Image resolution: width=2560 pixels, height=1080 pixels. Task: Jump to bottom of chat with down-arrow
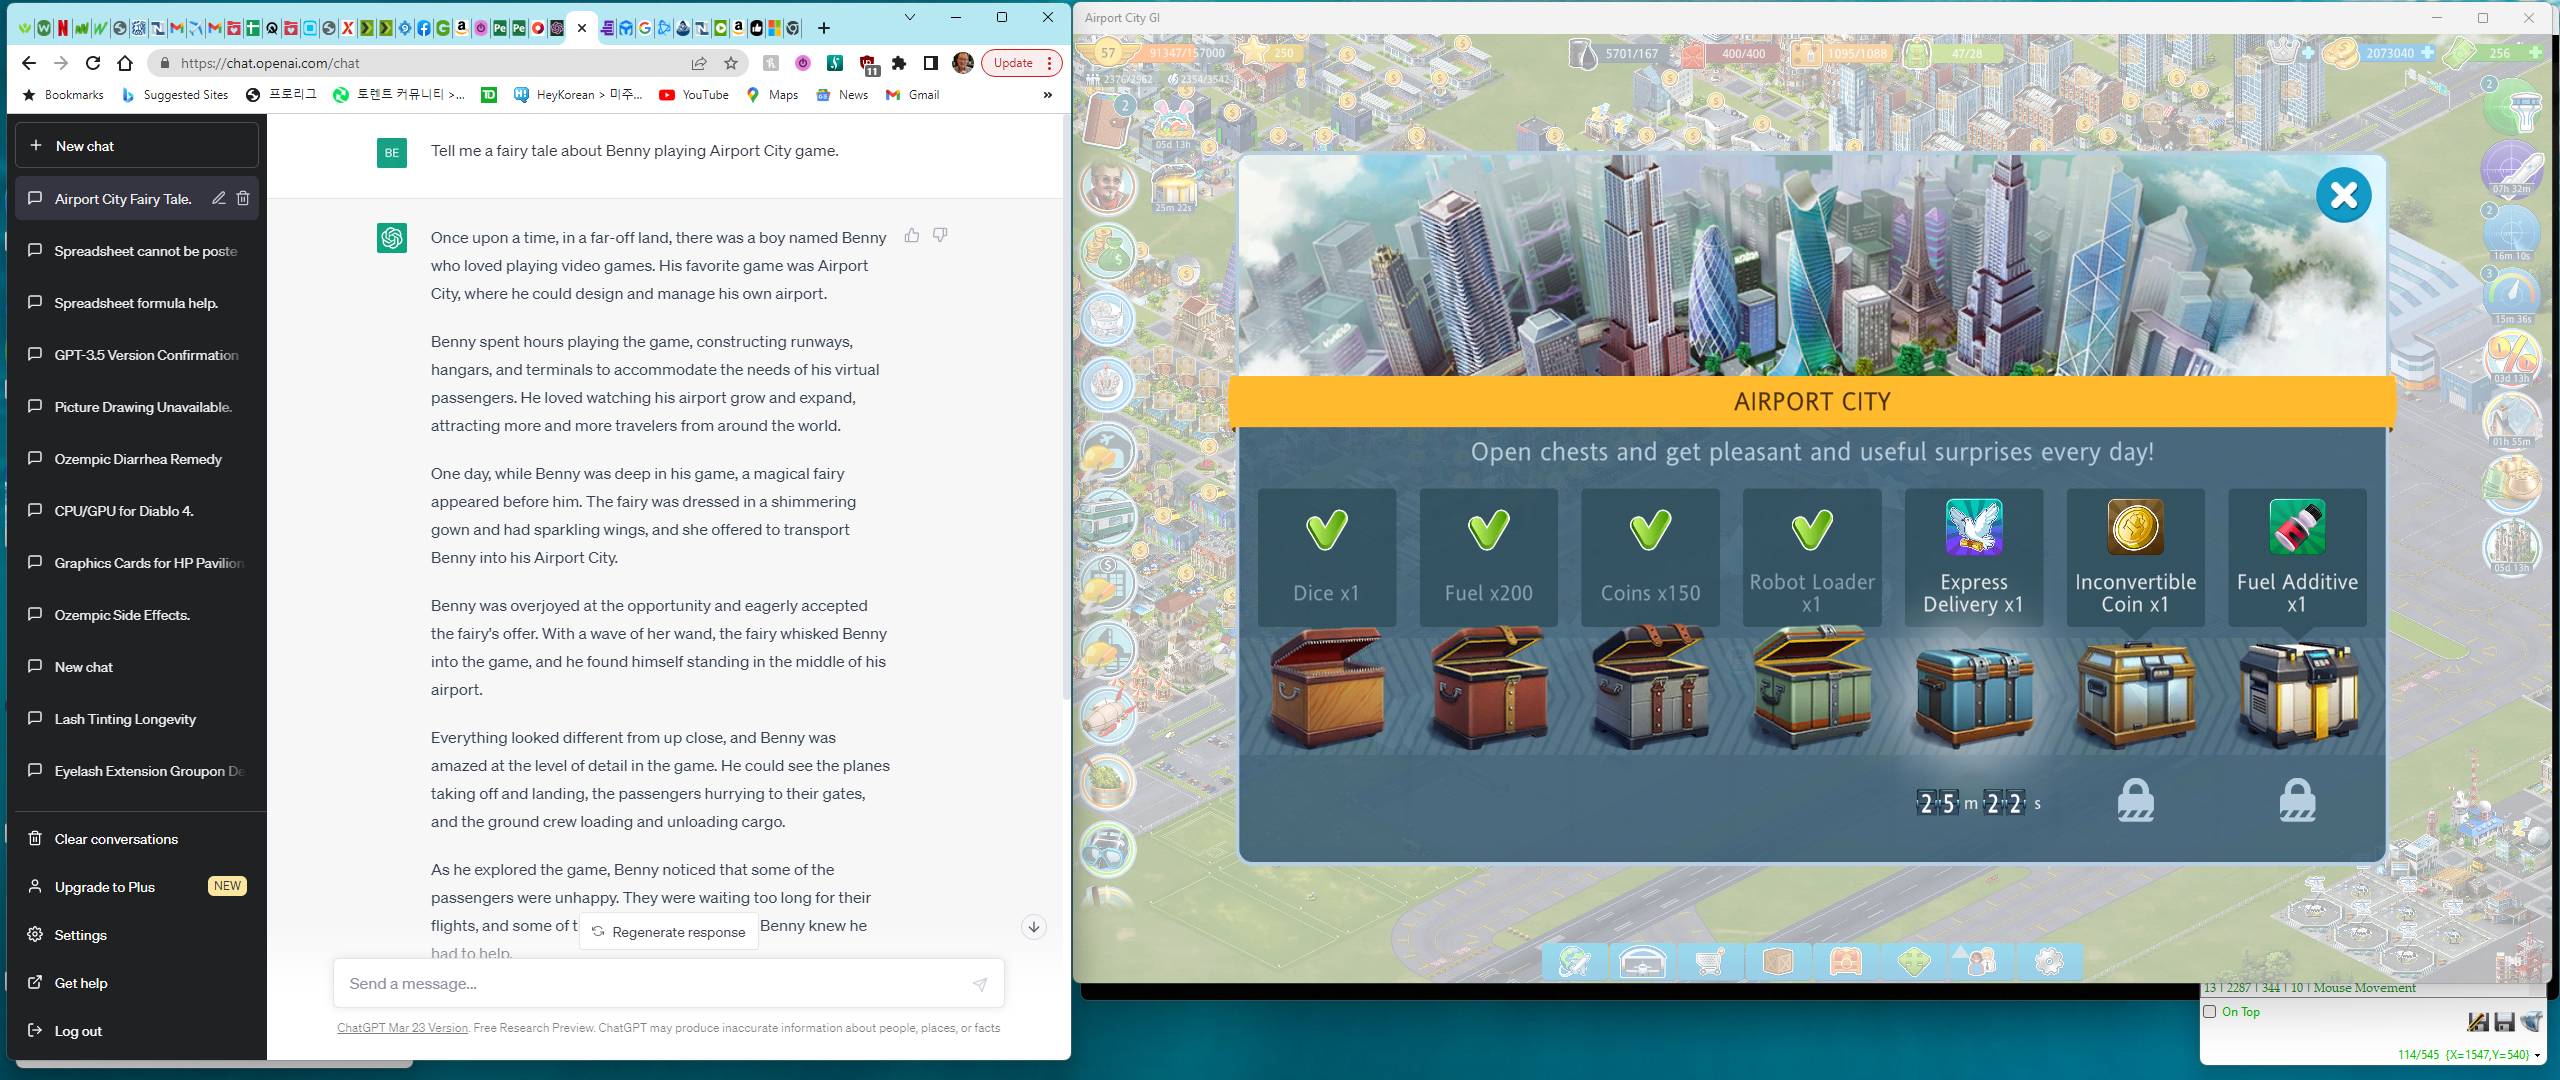click(1034, 927)
